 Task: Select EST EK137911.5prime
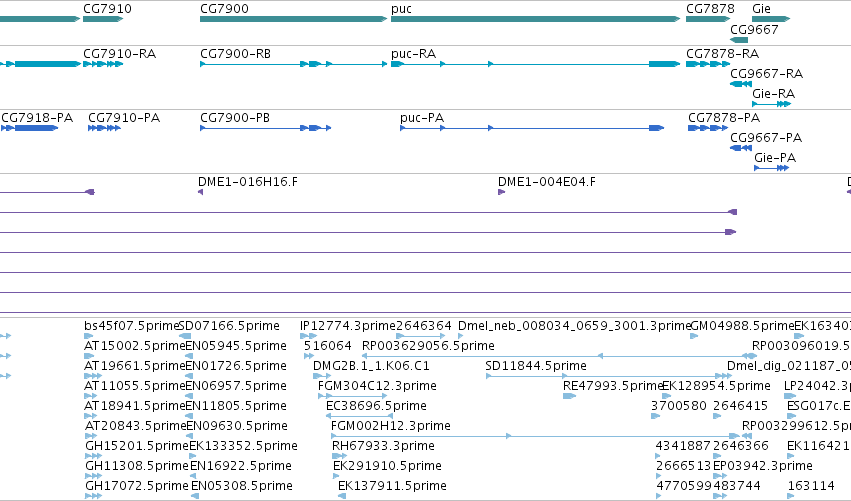(392, 486)
